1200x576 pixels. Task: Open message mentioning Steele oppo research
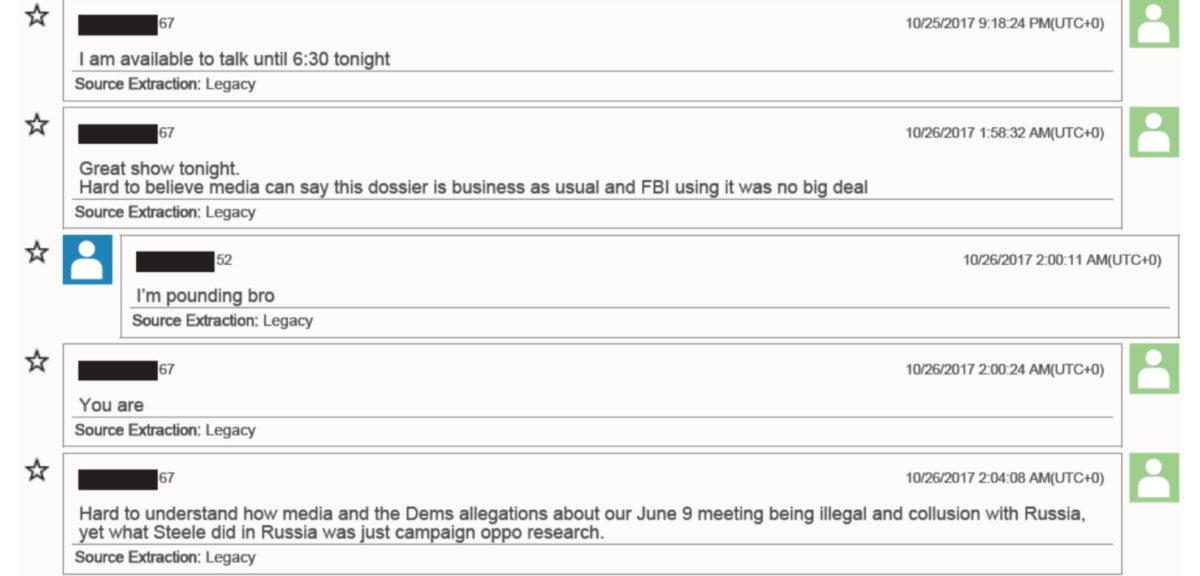pos(582,523)
